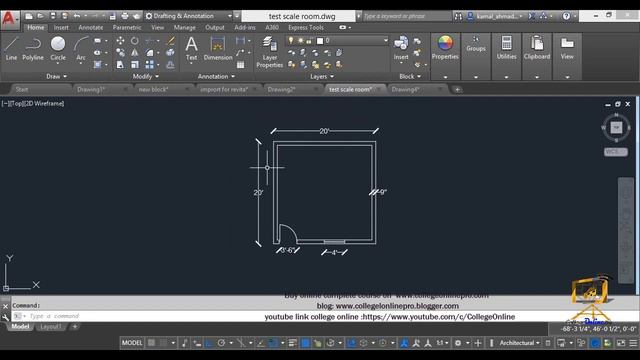The image size is (640, 360).
Task: Switch to import for revita file tab
Action: pos(224,89)
